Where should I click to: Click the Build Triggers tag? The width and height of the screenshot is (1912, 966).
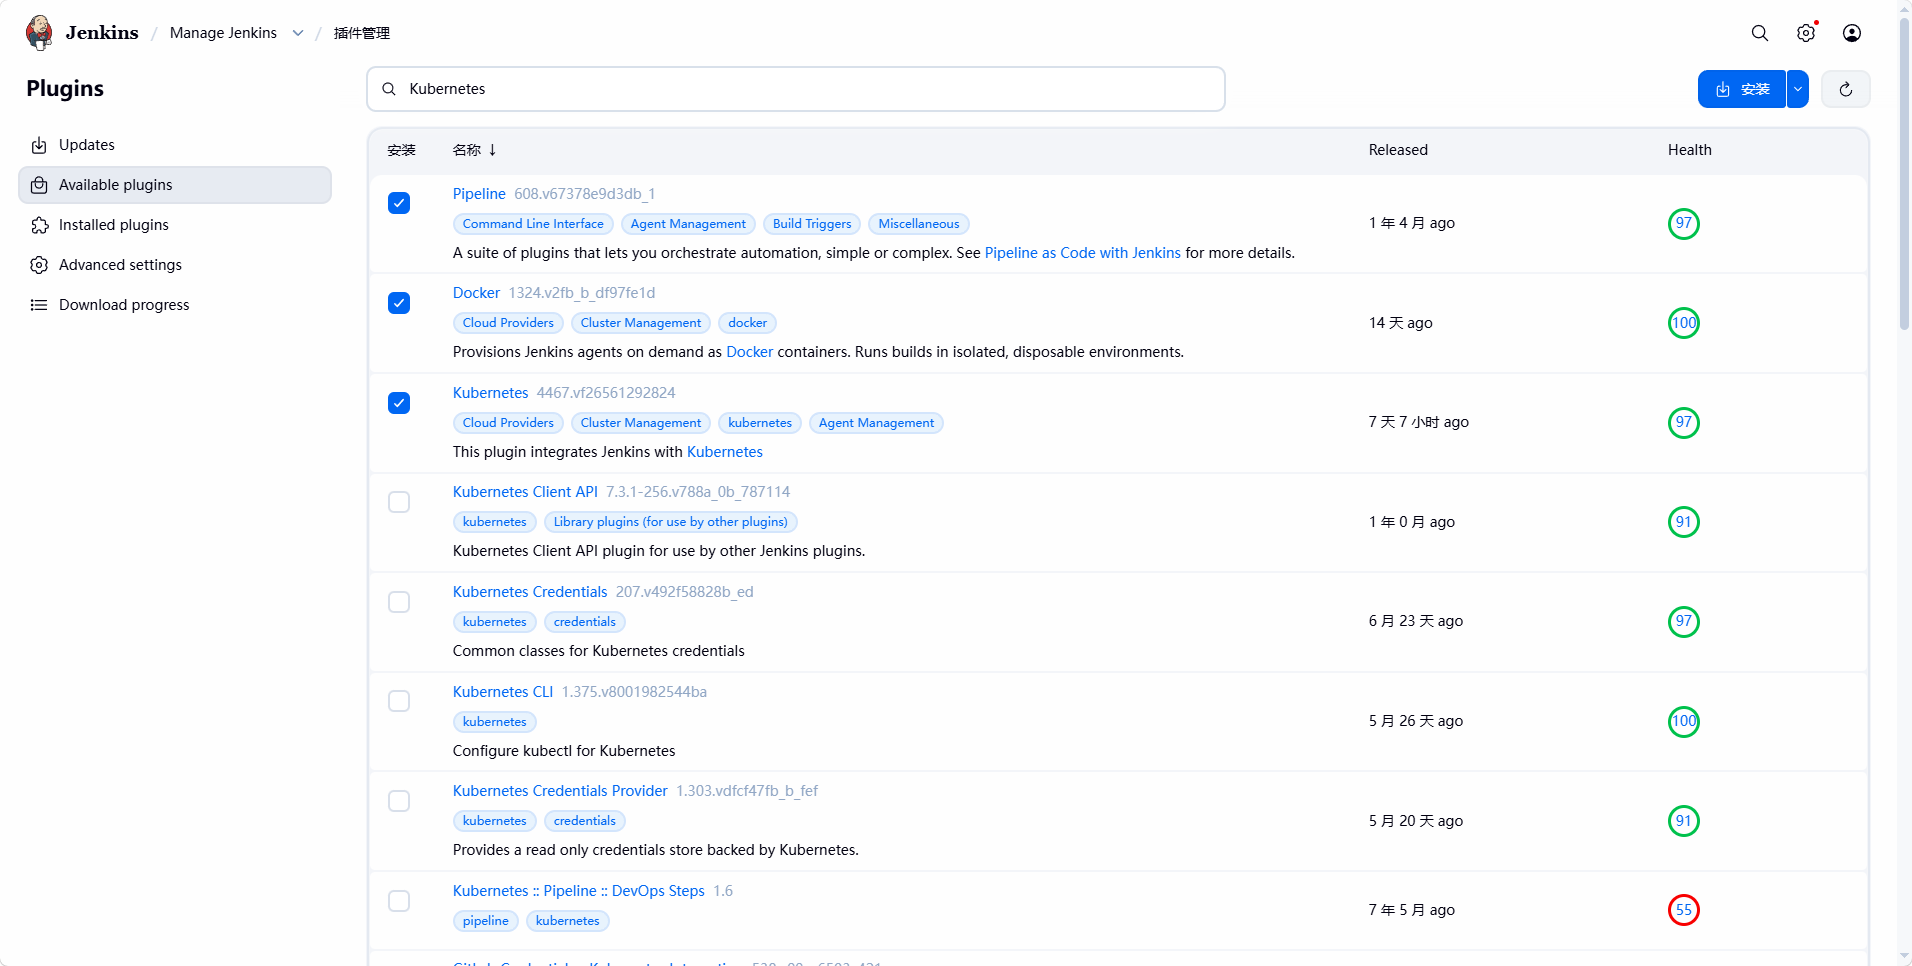(812, 224)
